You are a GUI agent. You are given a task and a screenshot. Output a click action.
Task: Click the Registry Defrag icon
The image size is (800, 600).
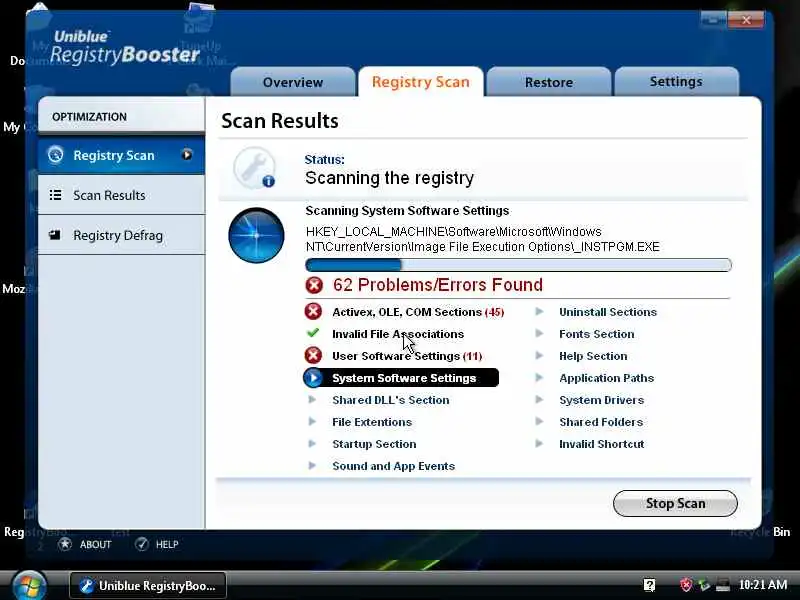(55, 235)
